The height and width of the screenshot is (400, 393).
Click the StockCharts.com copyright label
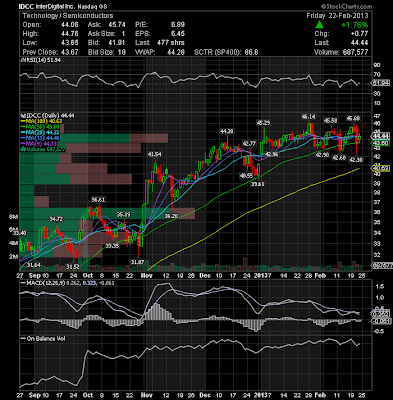[x=346, y=6]
